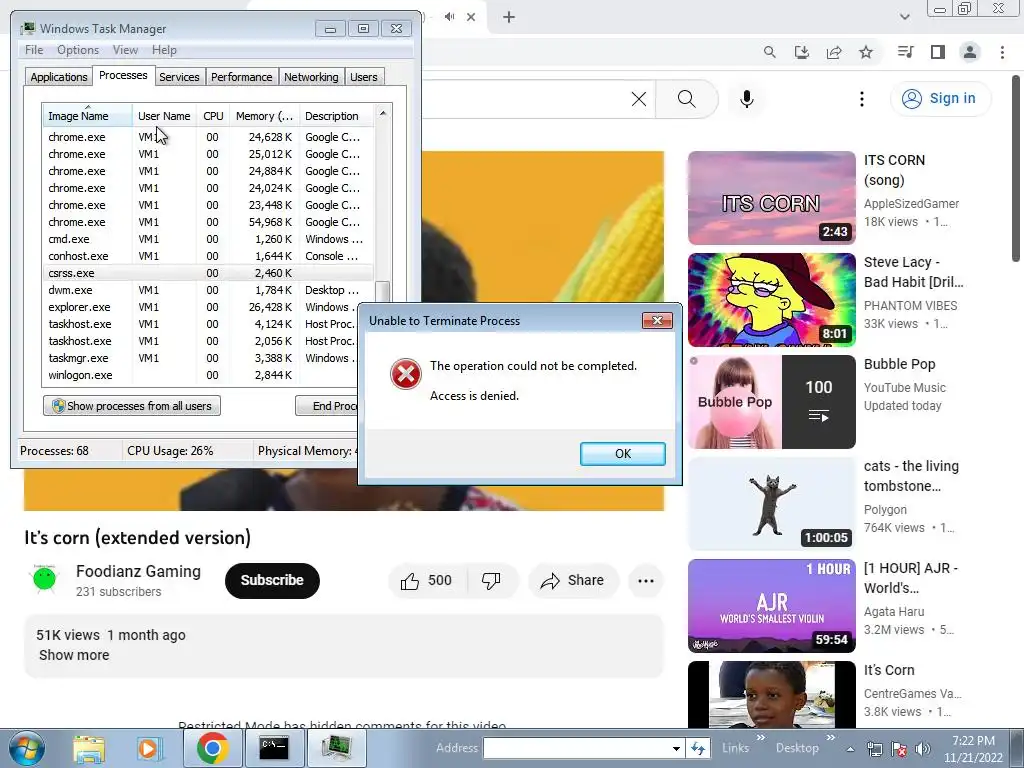Open the Windows Start menu

tap(26, 748)
